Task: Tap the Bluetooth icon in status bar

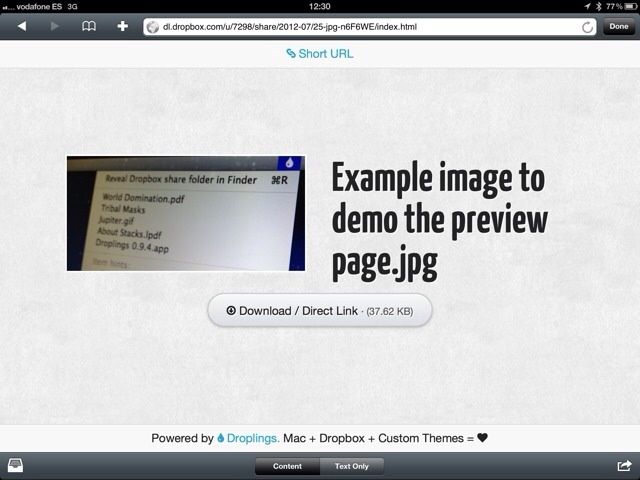Action: tap(599, 6)
